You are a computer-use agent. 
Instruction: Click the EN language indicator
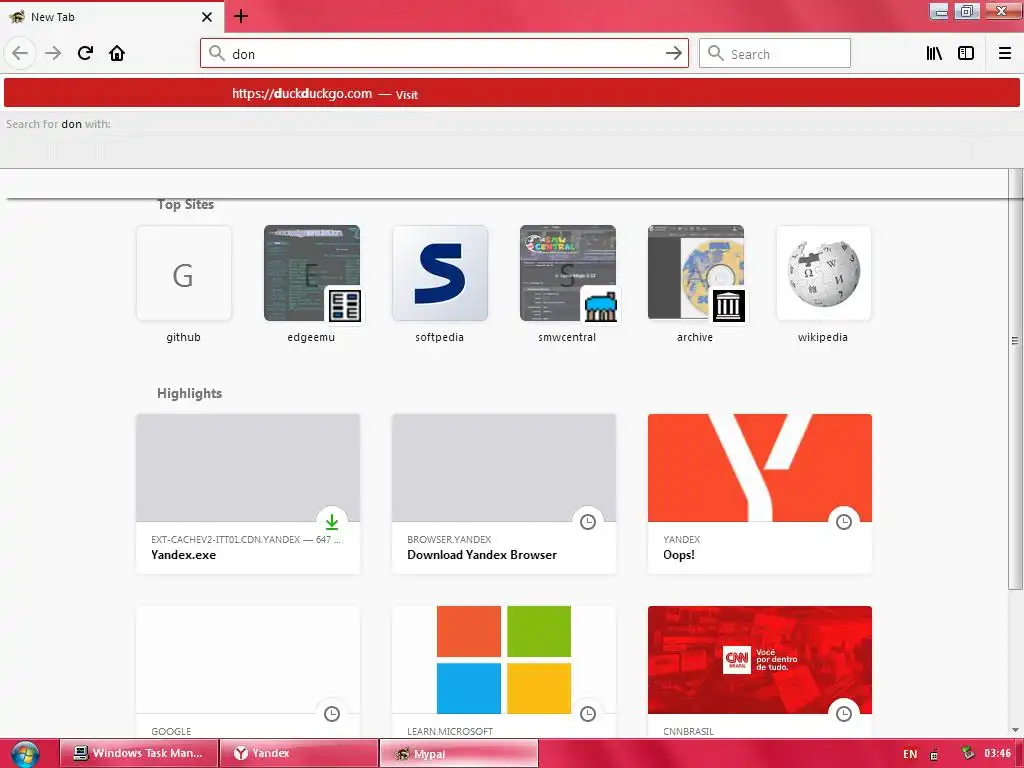910,754
